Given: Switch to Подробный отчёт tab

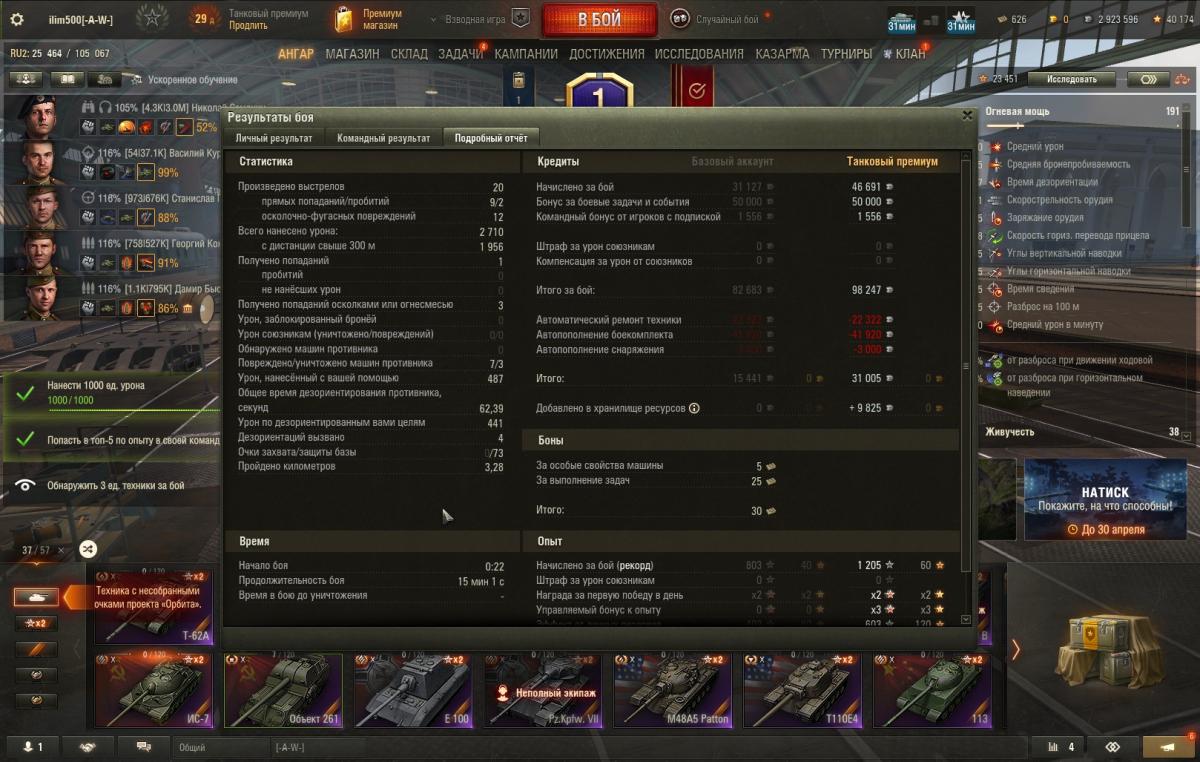Looking at the screenshot, I should pyautogui.click(x=491, y=138).
